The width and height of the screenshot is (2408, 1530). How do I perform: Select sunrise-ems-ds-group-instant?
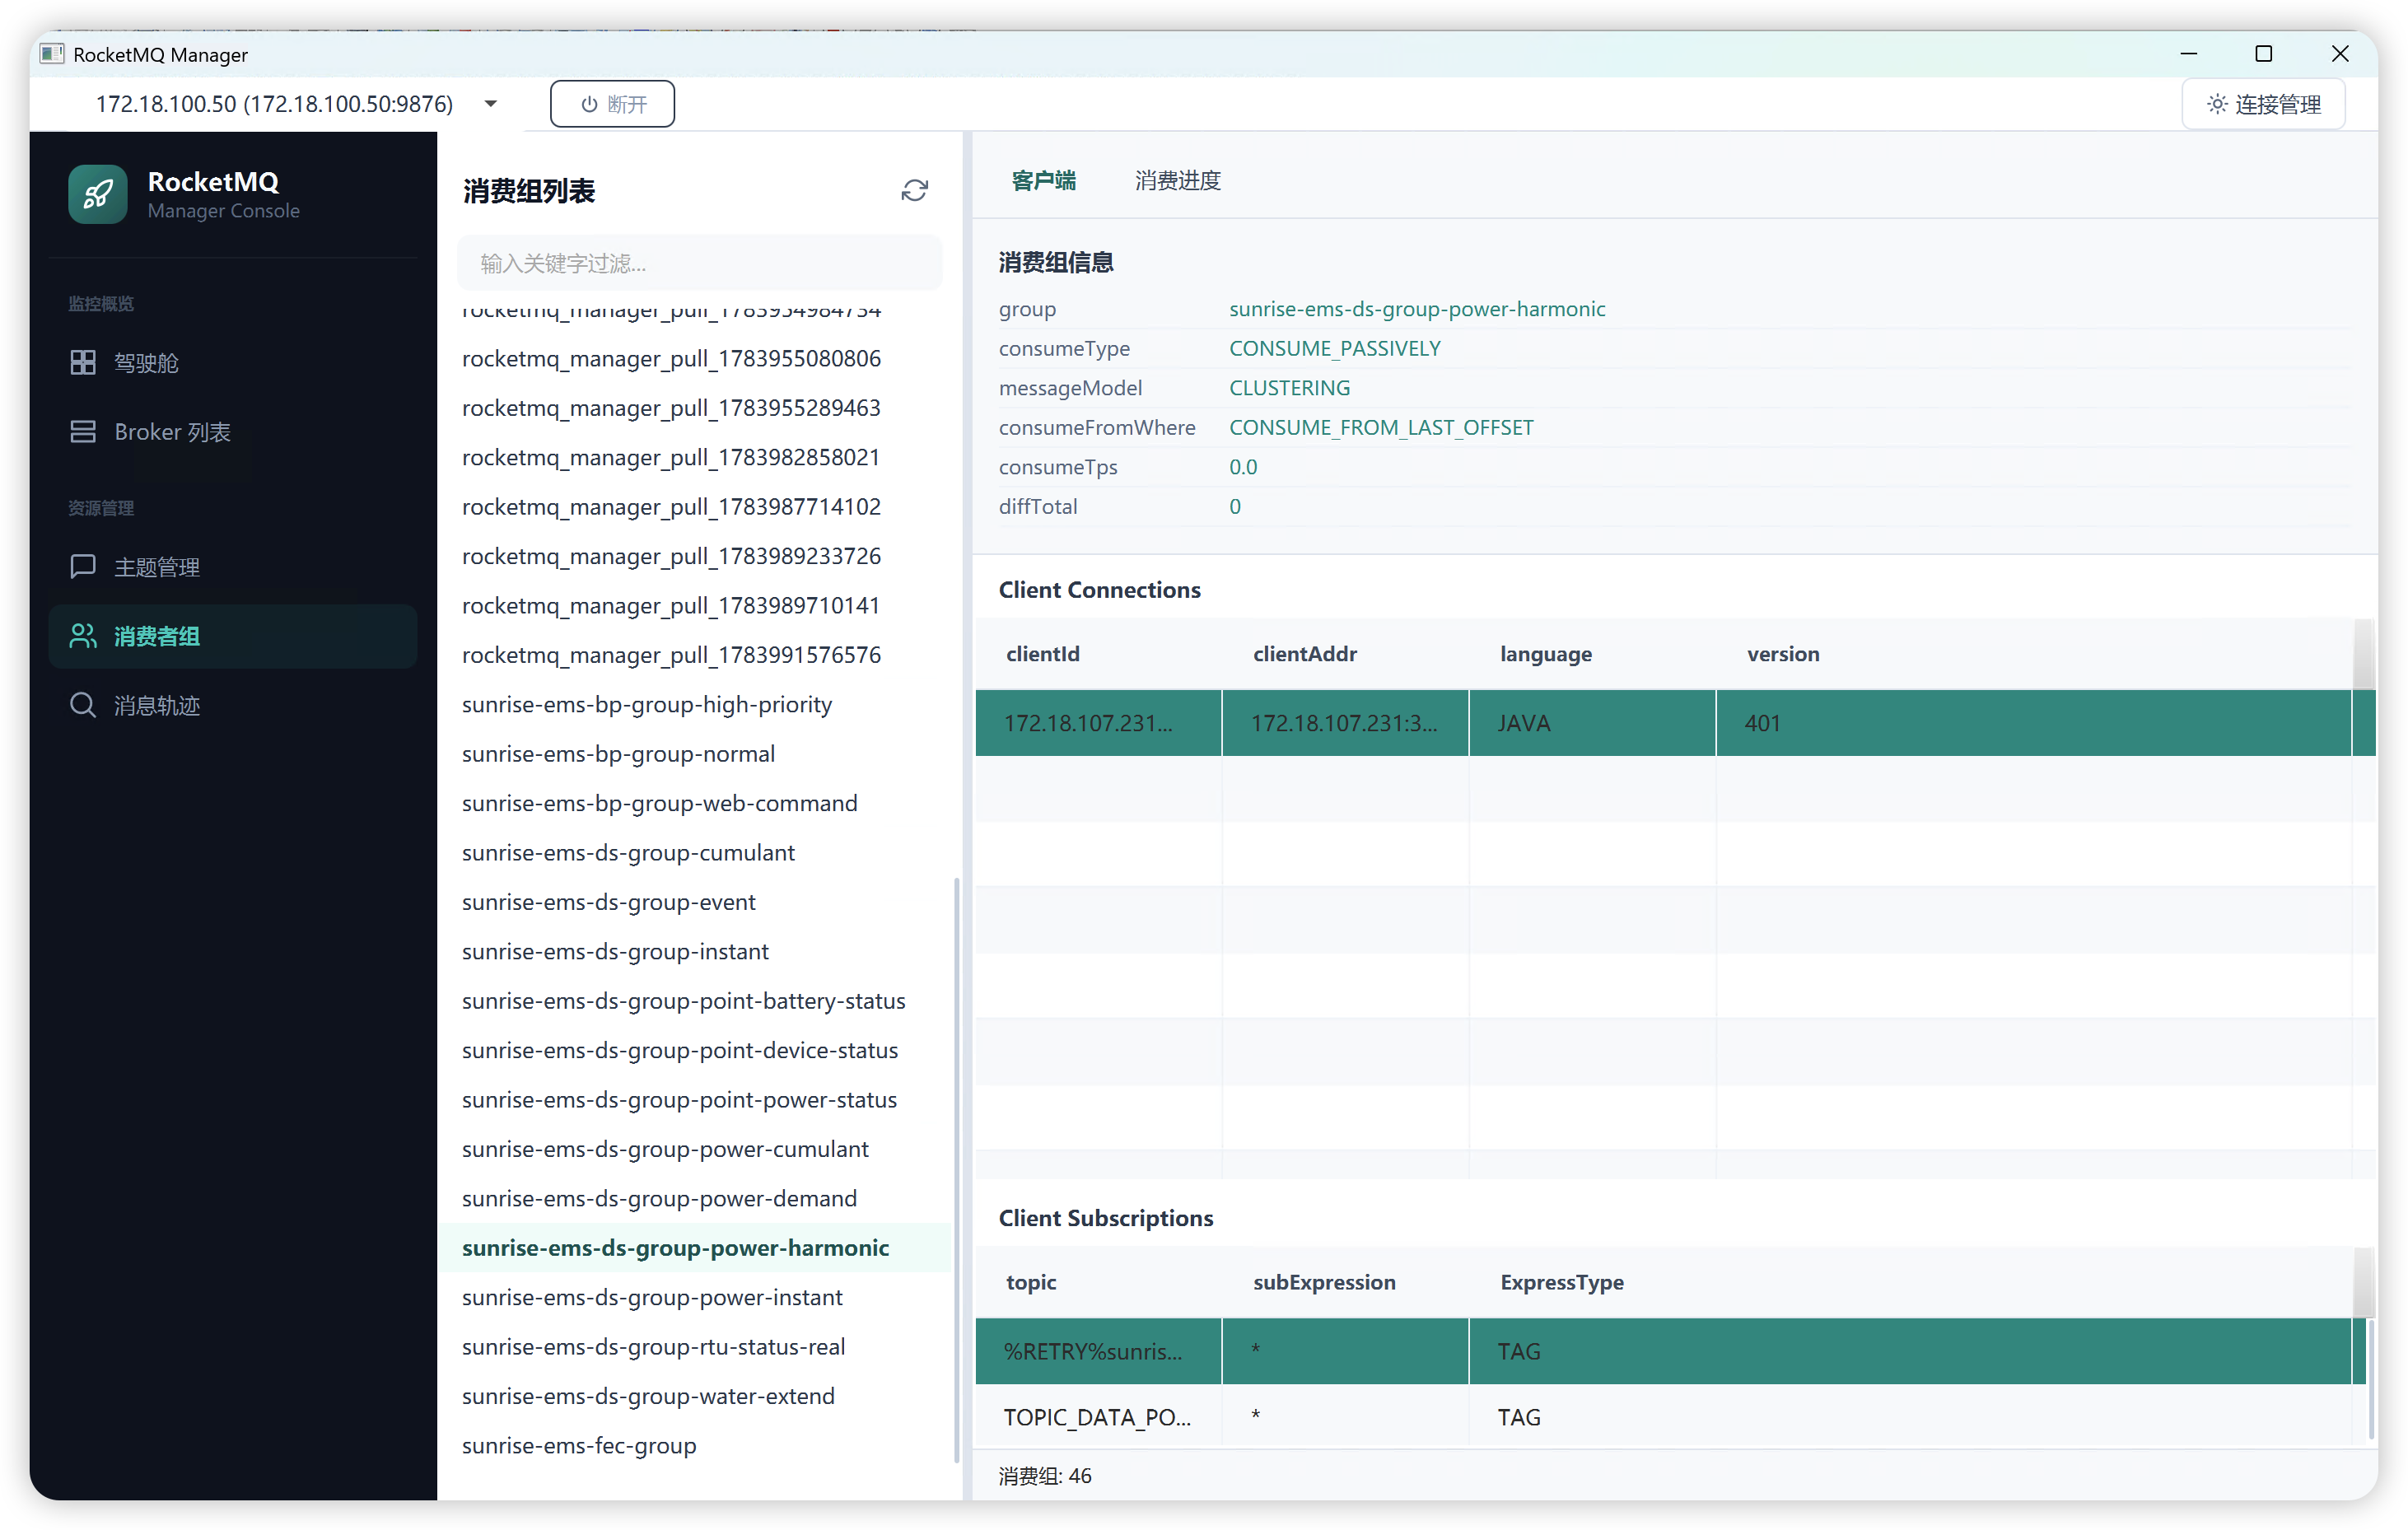tap(695, 951)
